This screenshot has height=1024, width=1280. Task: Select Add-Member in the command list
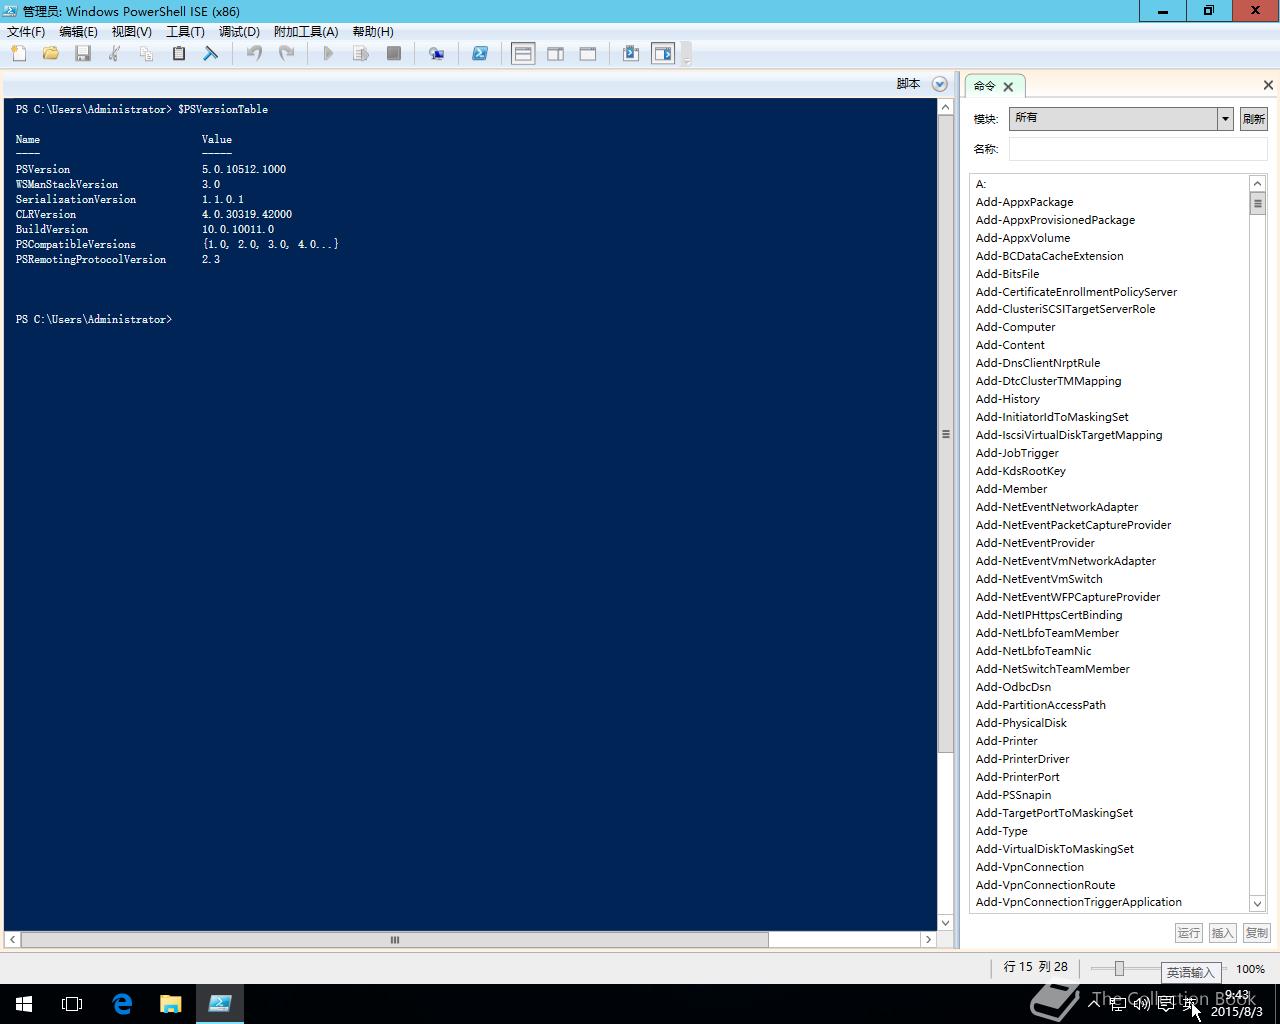(x=1011, y=489)
